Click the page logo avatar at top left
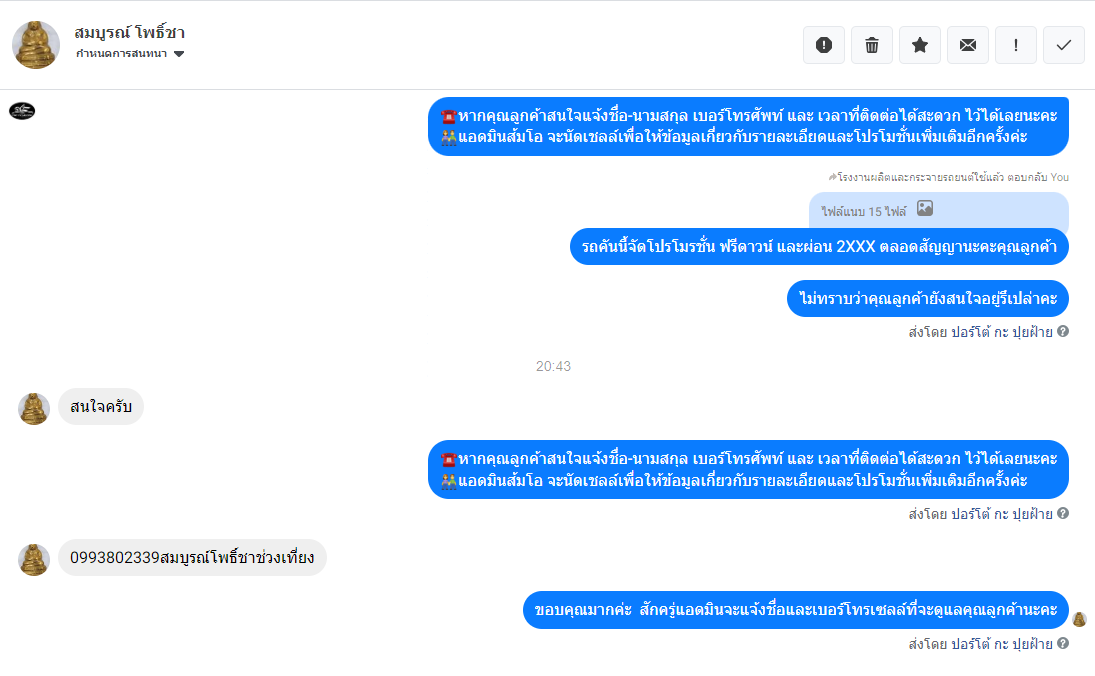This screenshot has height=676, width=1095. (22, 110)
